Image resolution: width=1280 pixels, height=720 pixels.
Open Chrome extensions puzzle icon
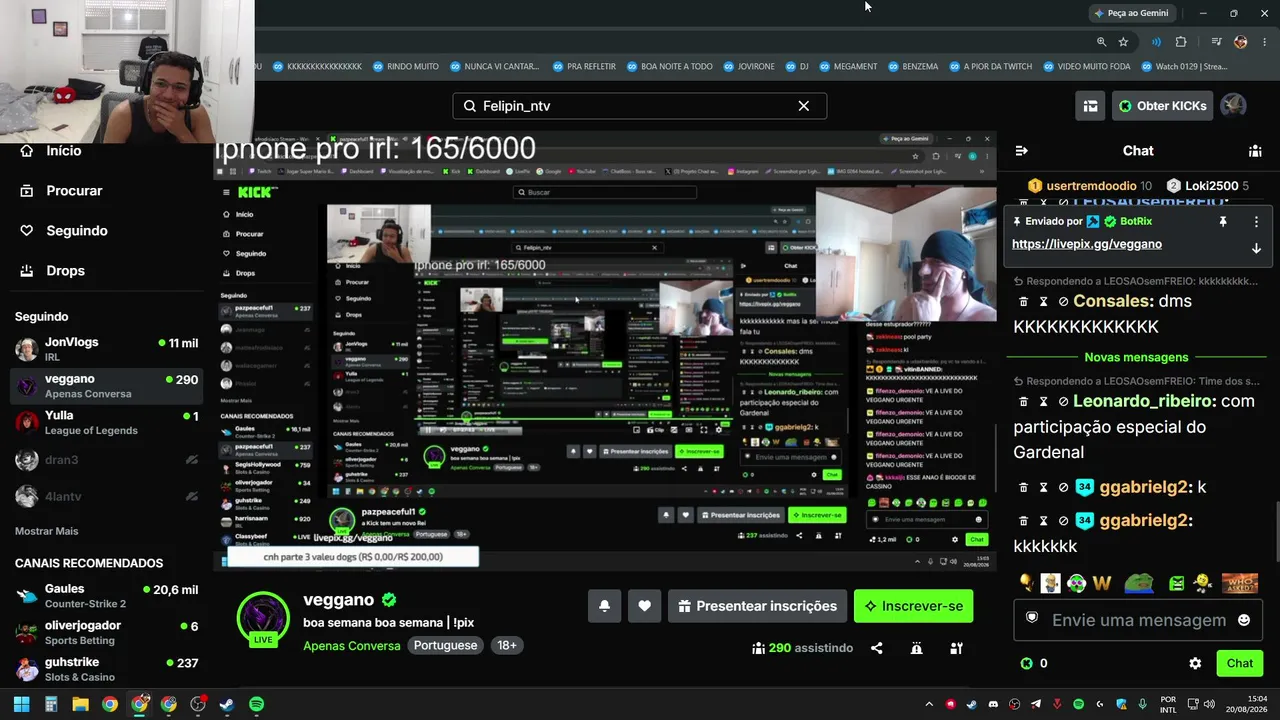pos(1181,42)
